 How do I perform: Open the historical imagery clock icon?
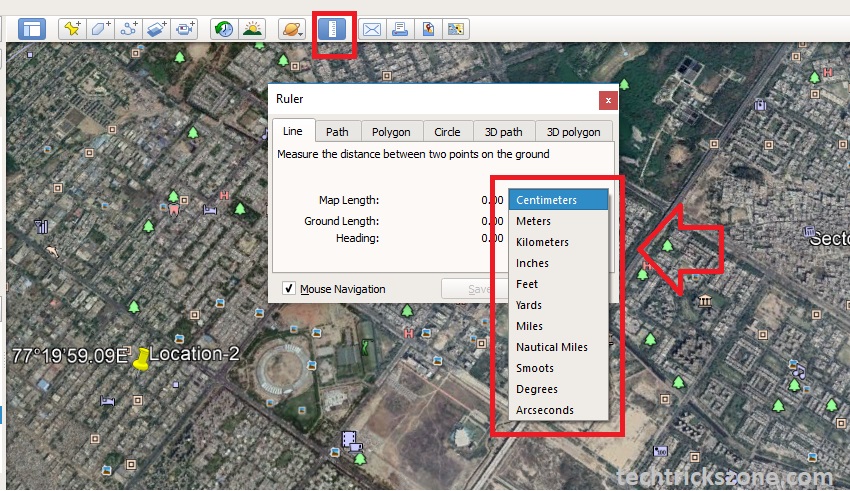pos(224,29)
